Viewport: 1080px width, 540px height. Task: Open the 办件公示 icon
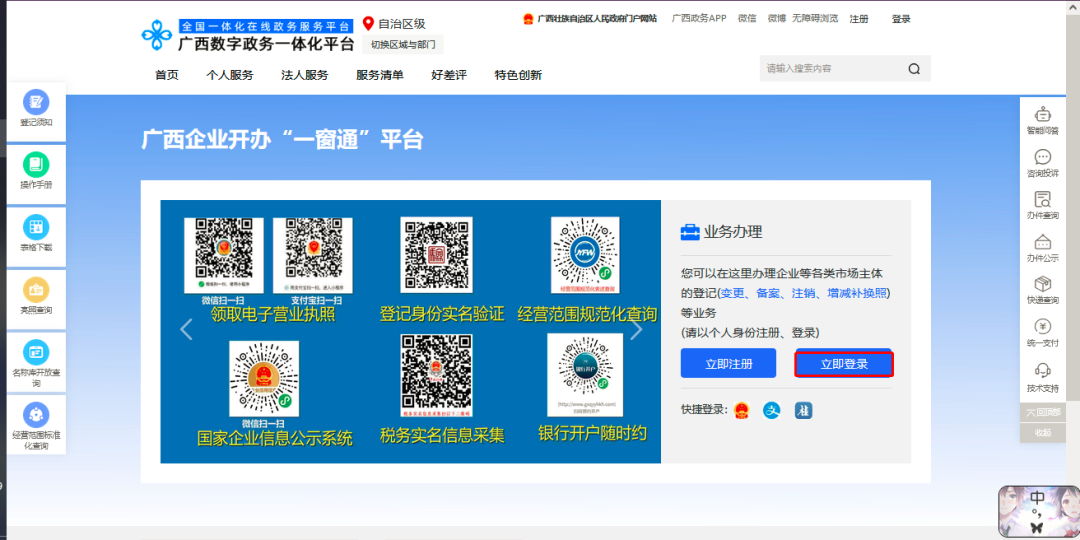(1043, 242)
